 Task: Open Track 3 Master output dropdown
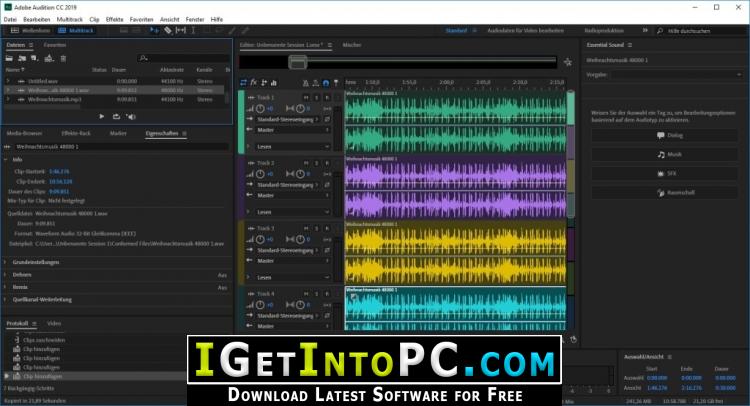(x=293, y=261)
